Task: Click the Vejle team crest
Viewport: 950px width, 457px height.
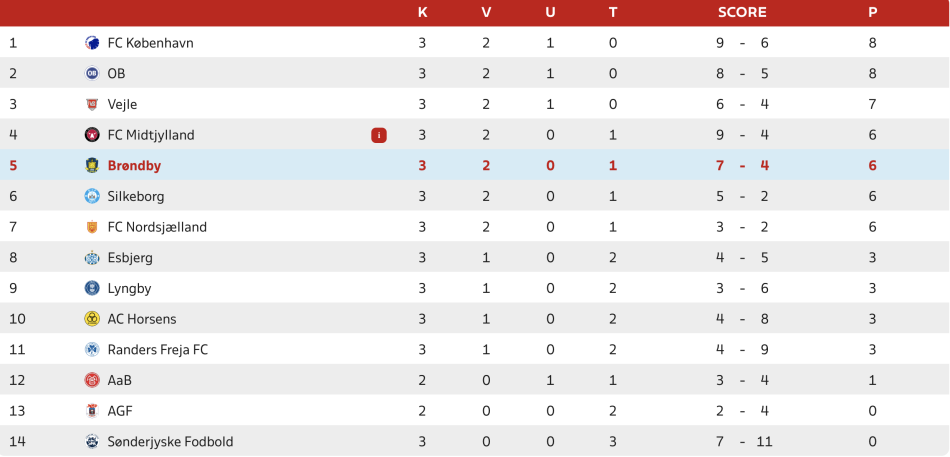Action: 91,104
